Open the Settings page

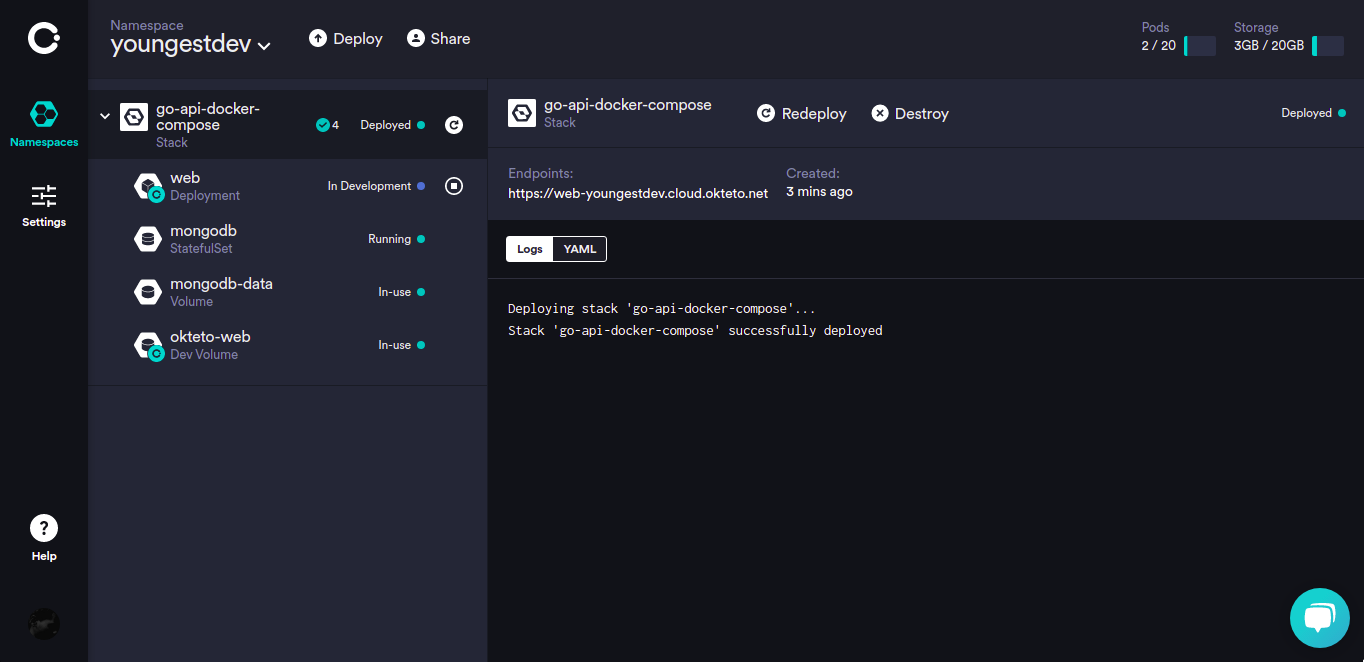pyautogui.click(x=44, y=206)
